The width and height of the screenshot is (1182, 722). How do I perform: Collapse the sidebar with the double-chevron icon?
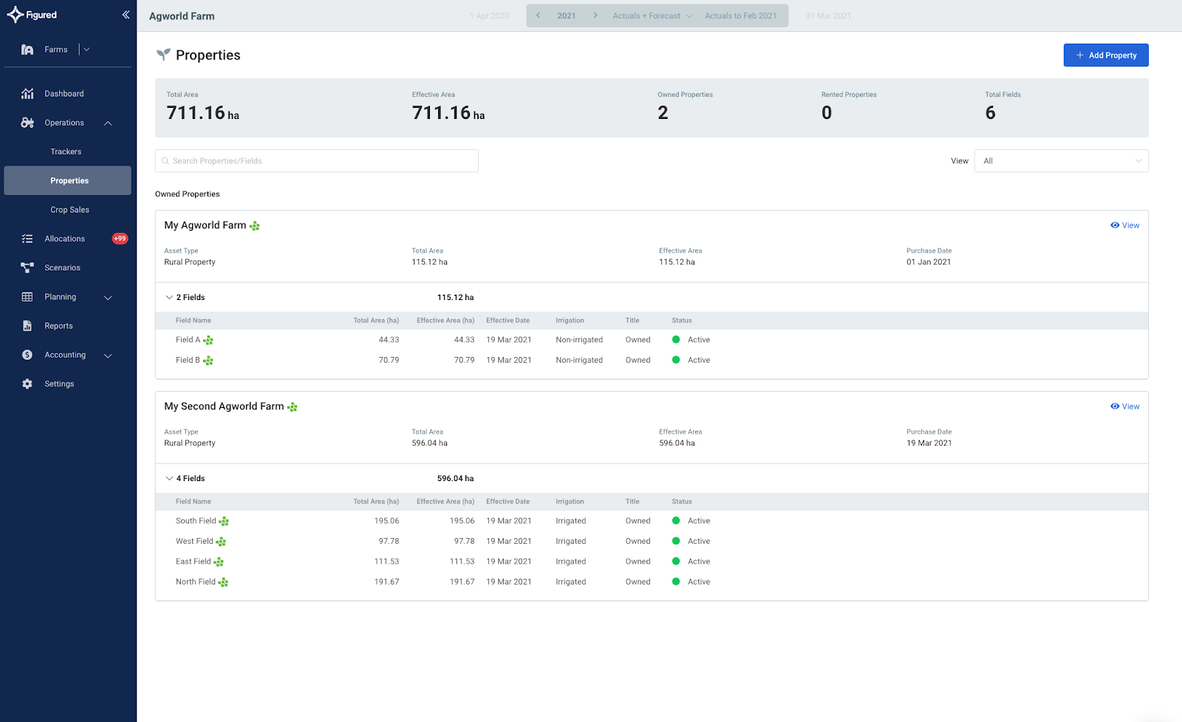(125, 14)
